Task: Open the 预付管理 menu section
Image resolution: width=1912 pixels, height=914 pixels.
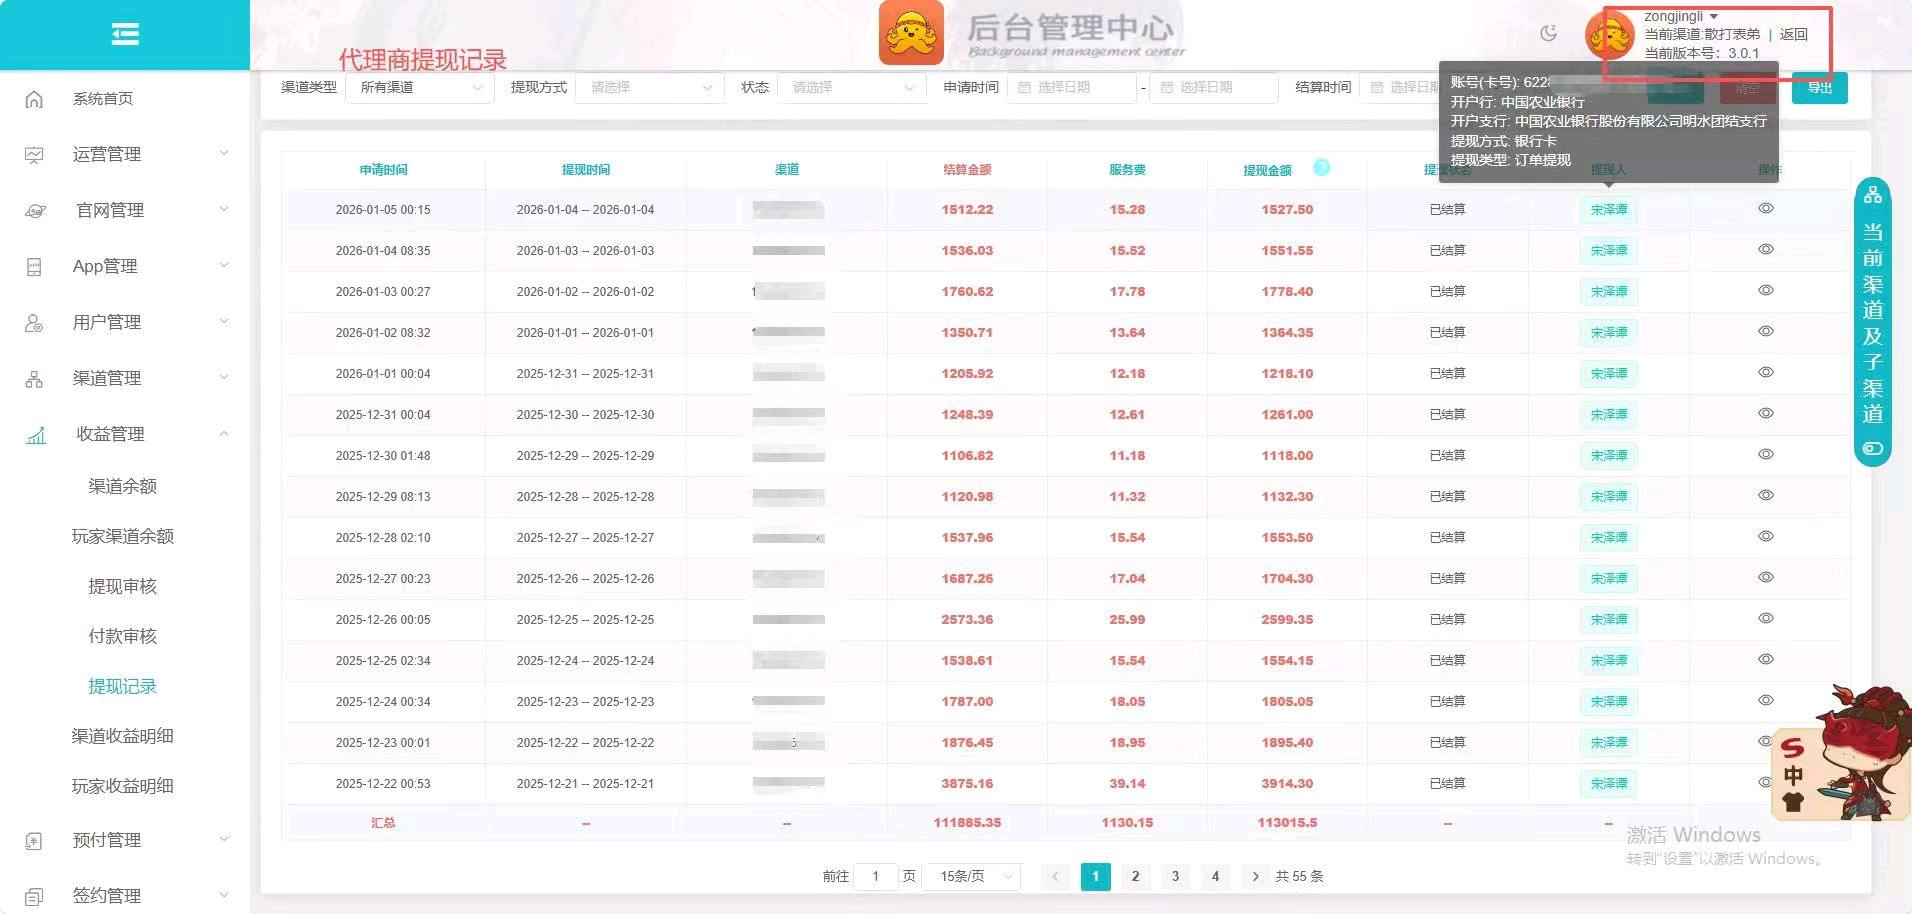Action: click(104, 840)
